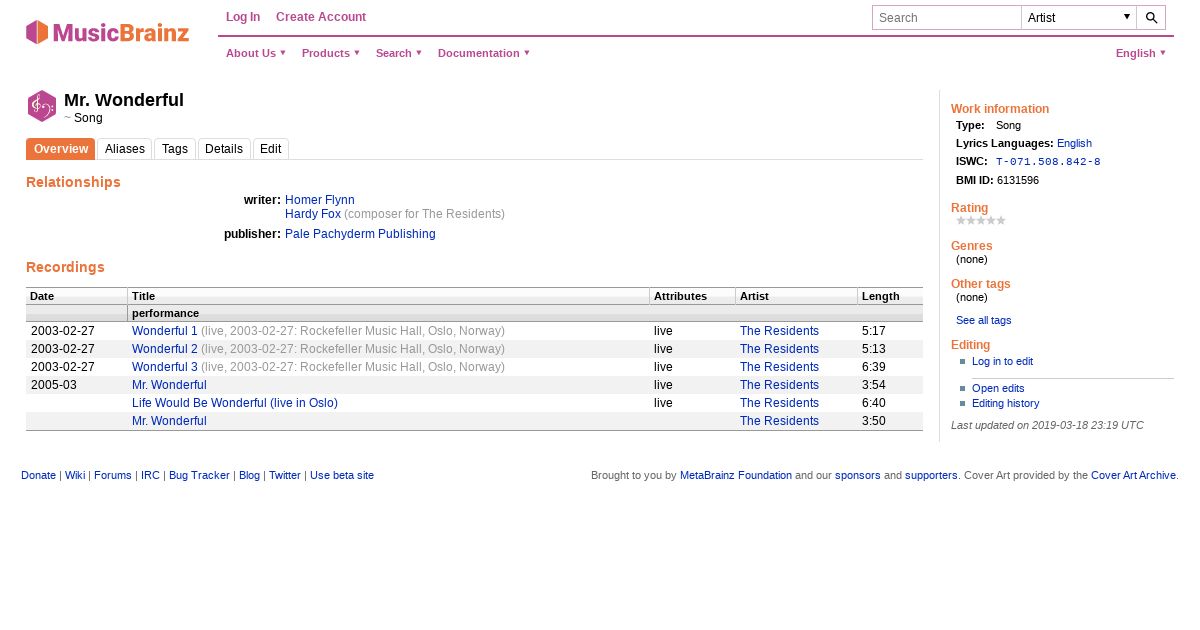Click the BMI ID value 6131596
The height and width of the screenshot is (630, 1200).
(x=1018, y=180)
